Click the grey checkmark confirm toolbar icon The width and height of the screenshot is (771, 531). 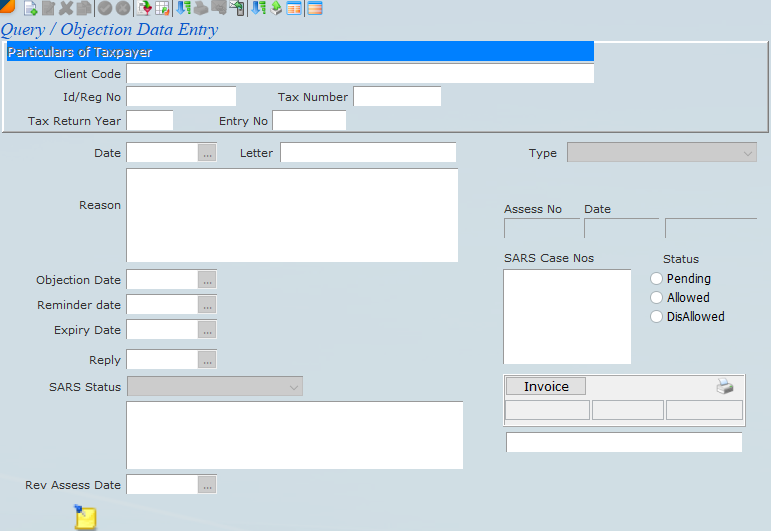(x=104, y=9)
